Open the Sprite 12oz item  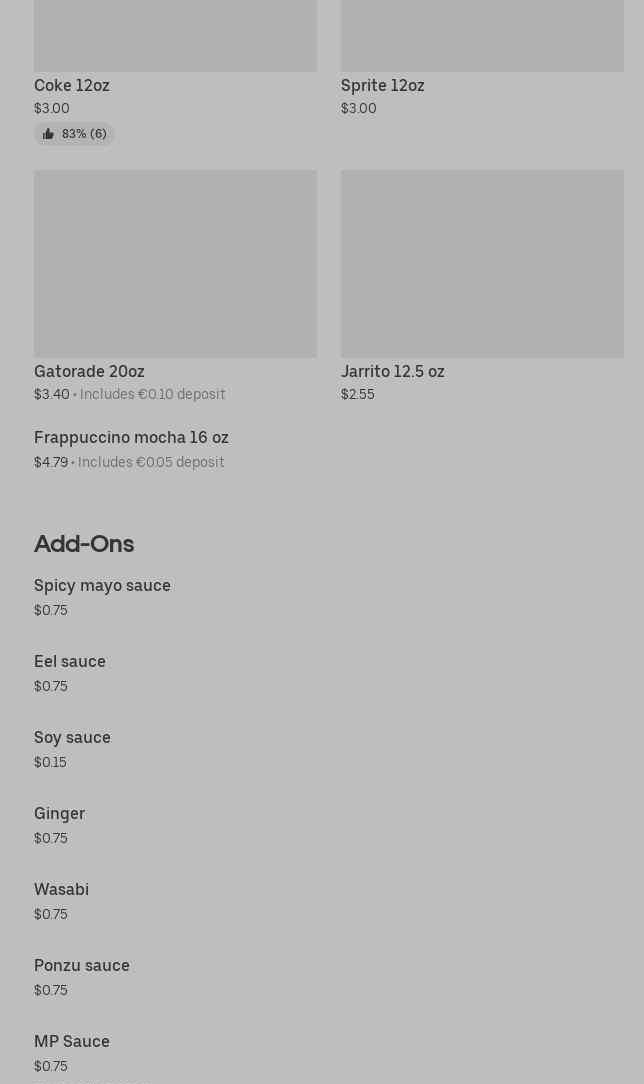382,86
